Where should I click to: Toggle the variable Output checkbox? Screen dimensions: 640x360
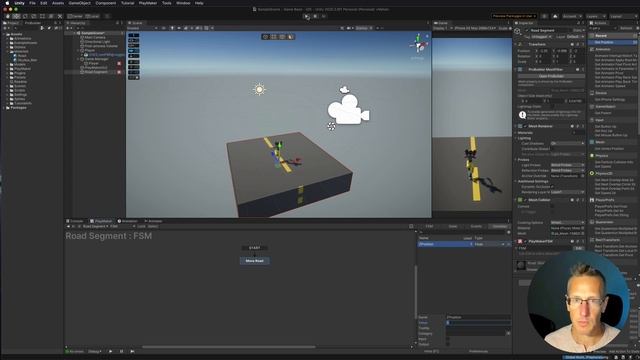point(448,344)
